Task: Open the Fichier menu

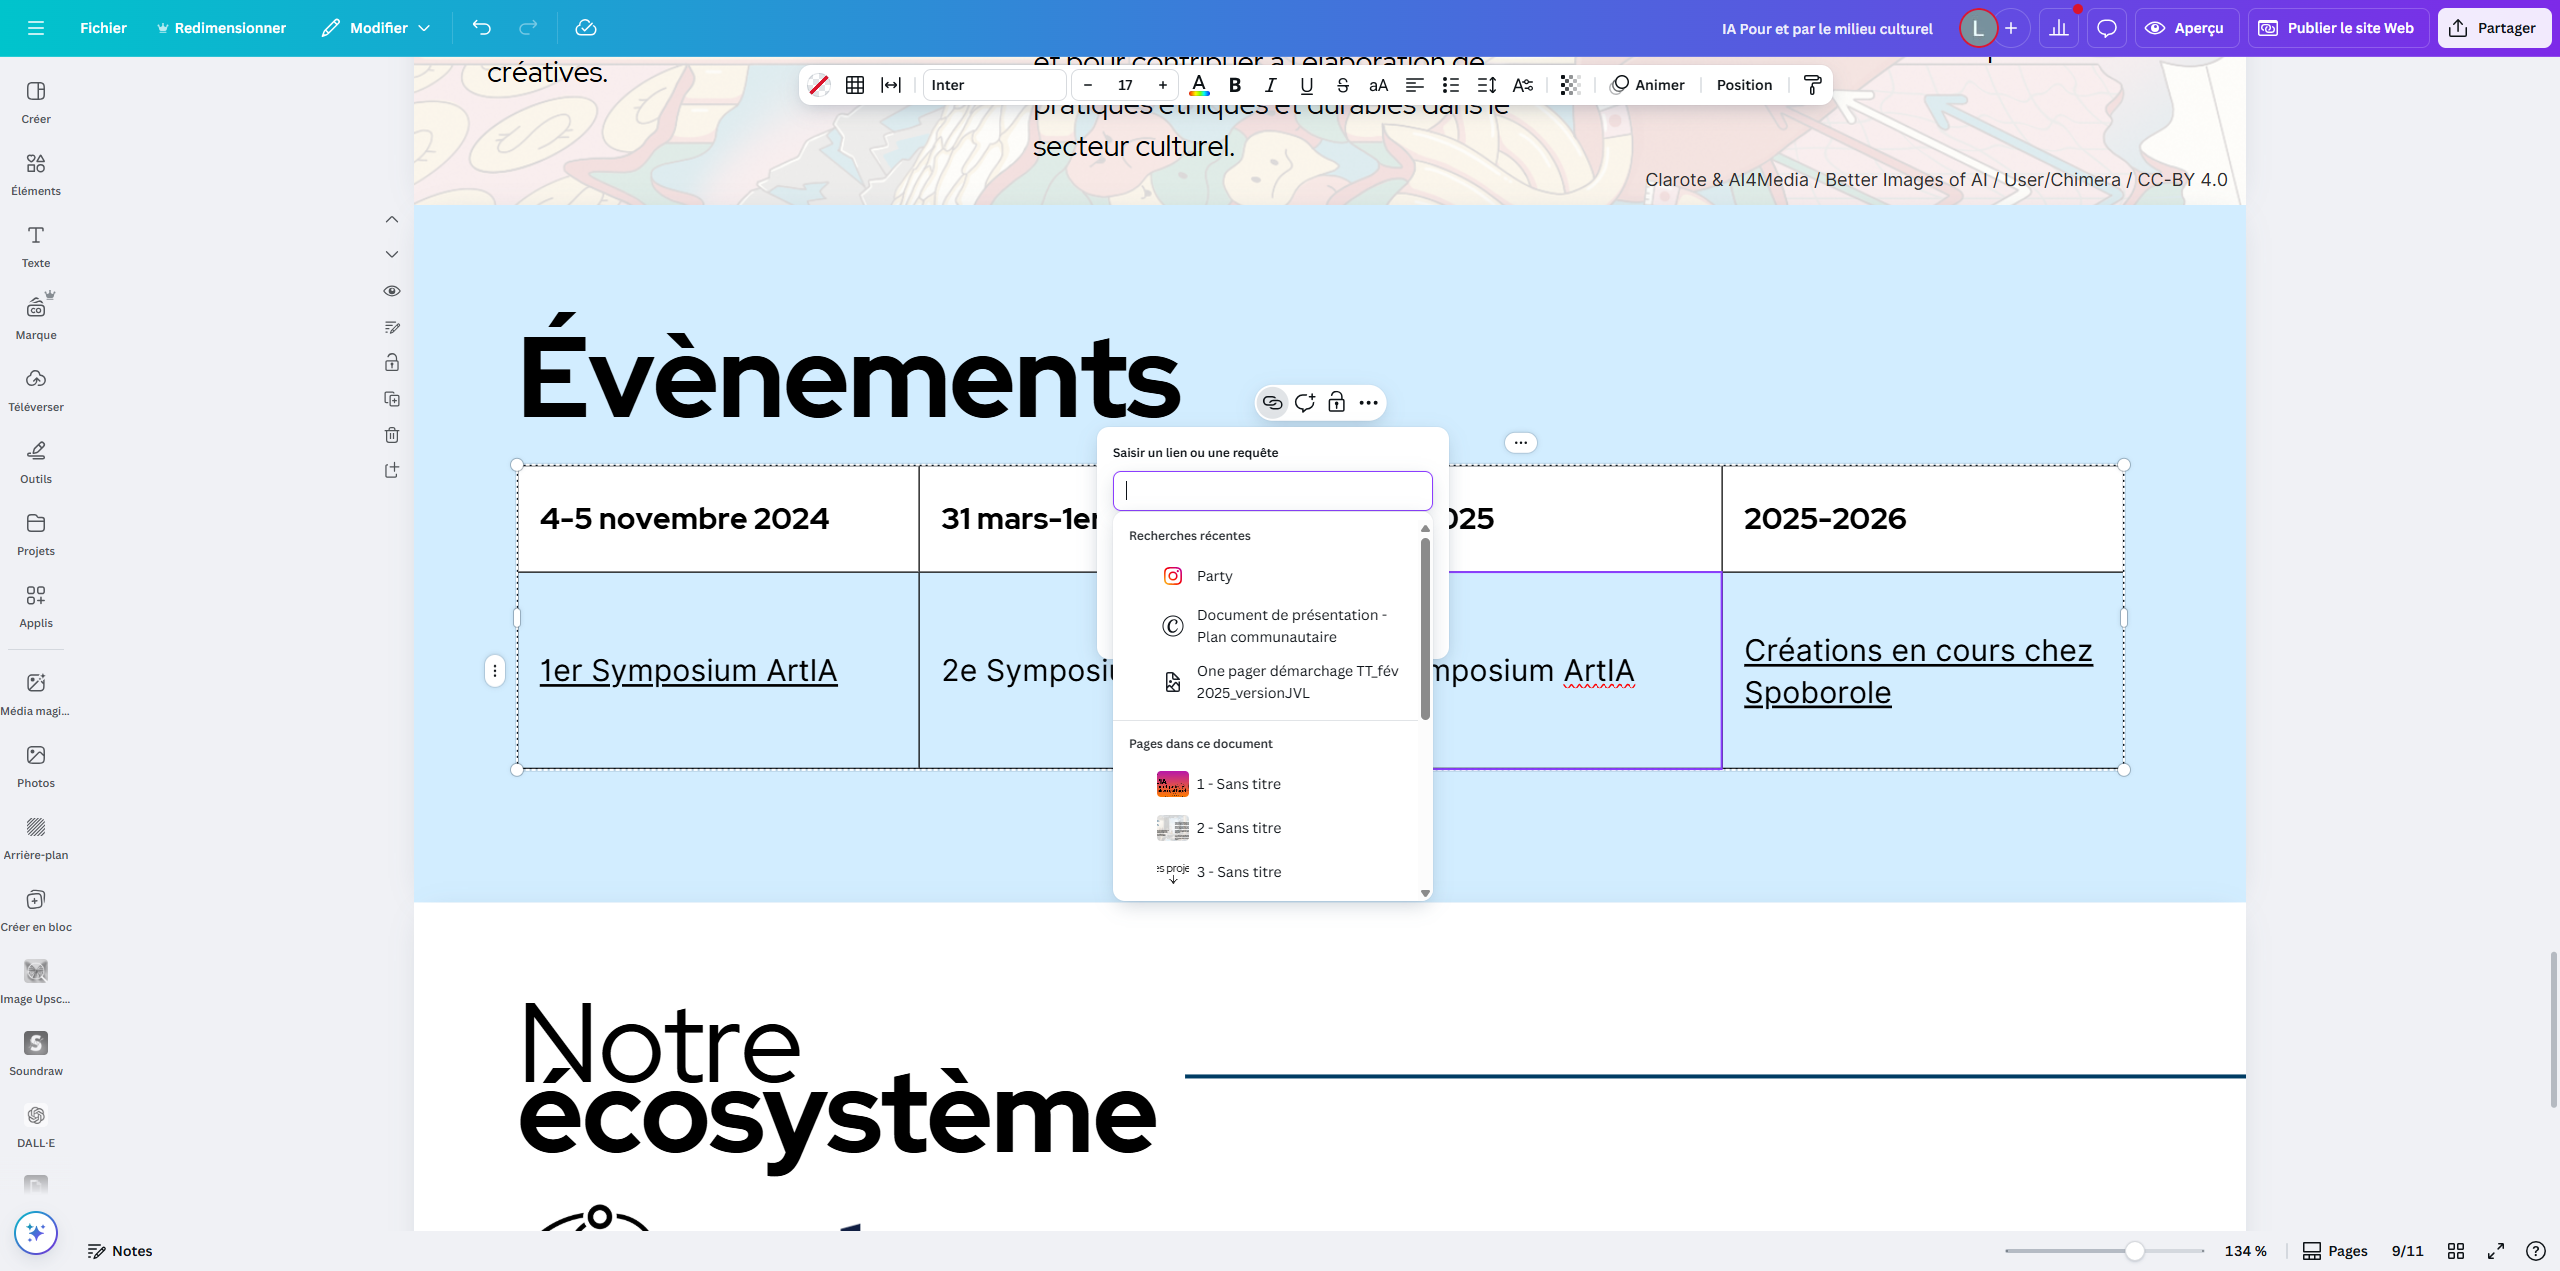Action: pos(103,28)
